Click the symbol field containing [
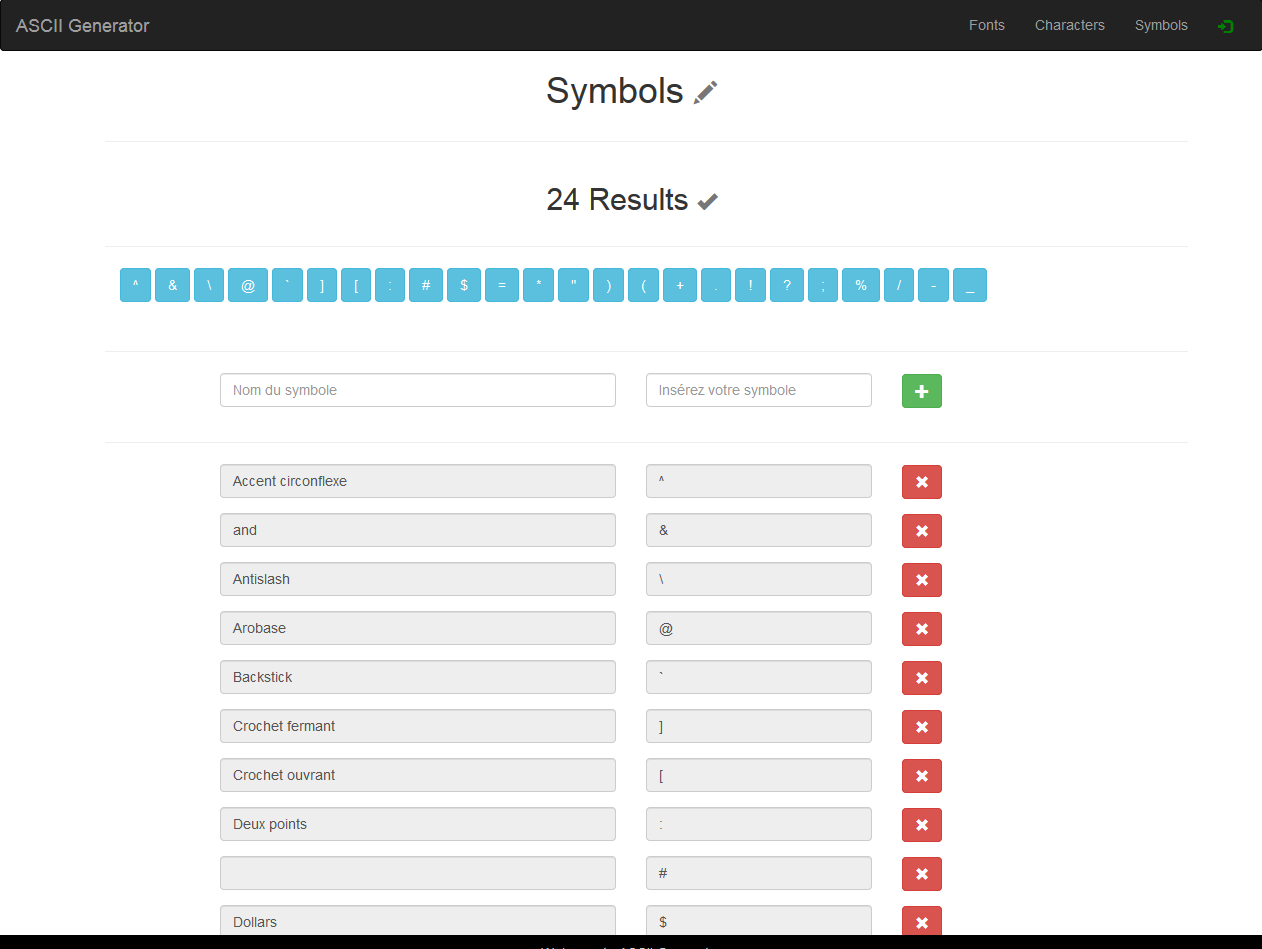The width and height of the screenshot is (1262, 949). tap(759, 775)
